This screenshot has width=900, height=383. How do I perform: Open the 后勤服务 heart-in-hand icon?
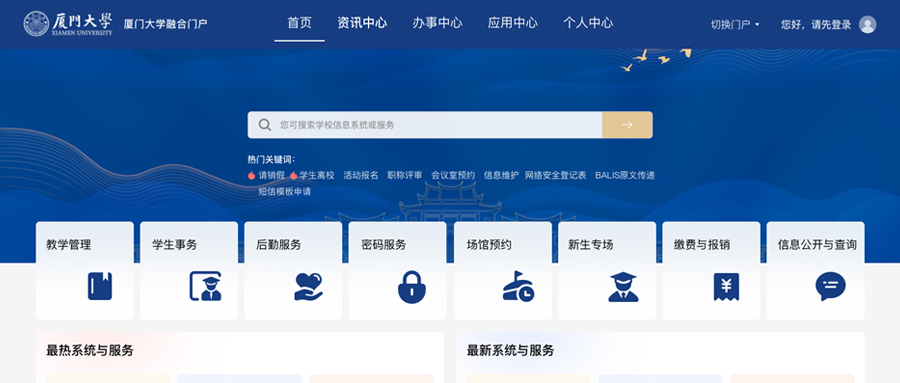click(x=309, y=287)
